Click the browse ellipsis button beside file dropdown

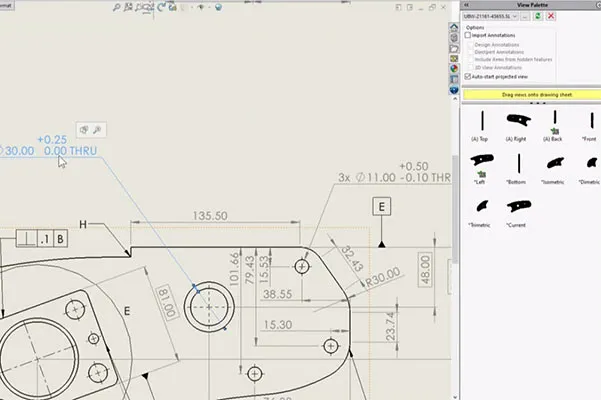[525, 16]
